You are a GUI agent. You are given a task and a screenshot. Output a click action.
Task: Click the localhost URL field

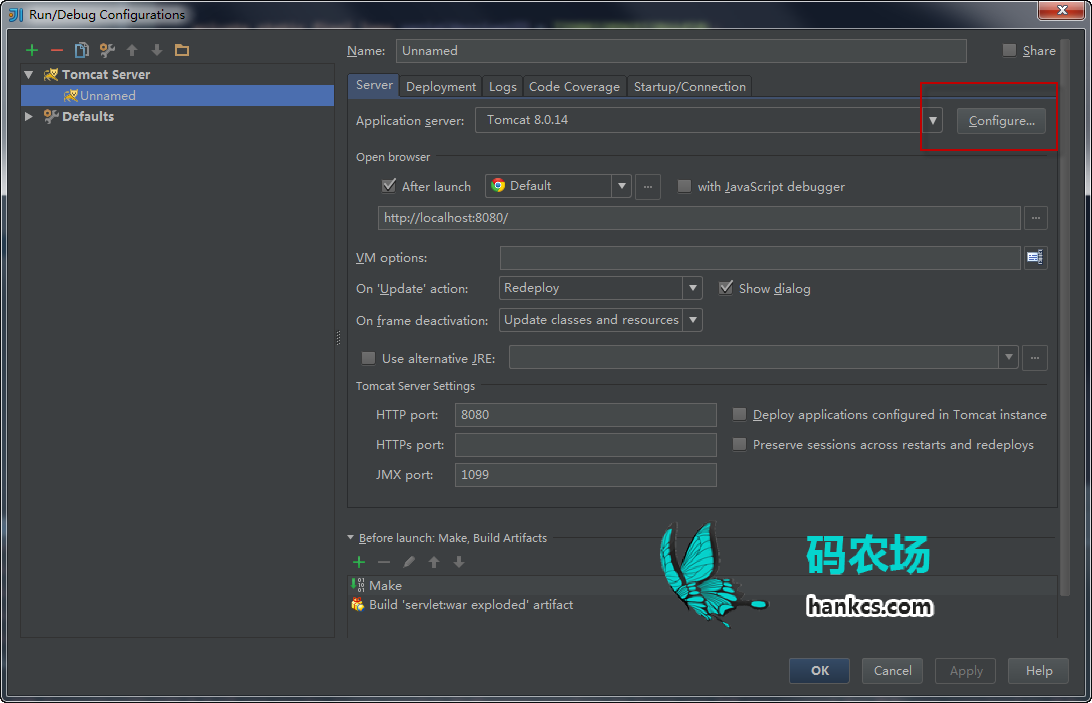pyautogui.click(x=699, y=218)
